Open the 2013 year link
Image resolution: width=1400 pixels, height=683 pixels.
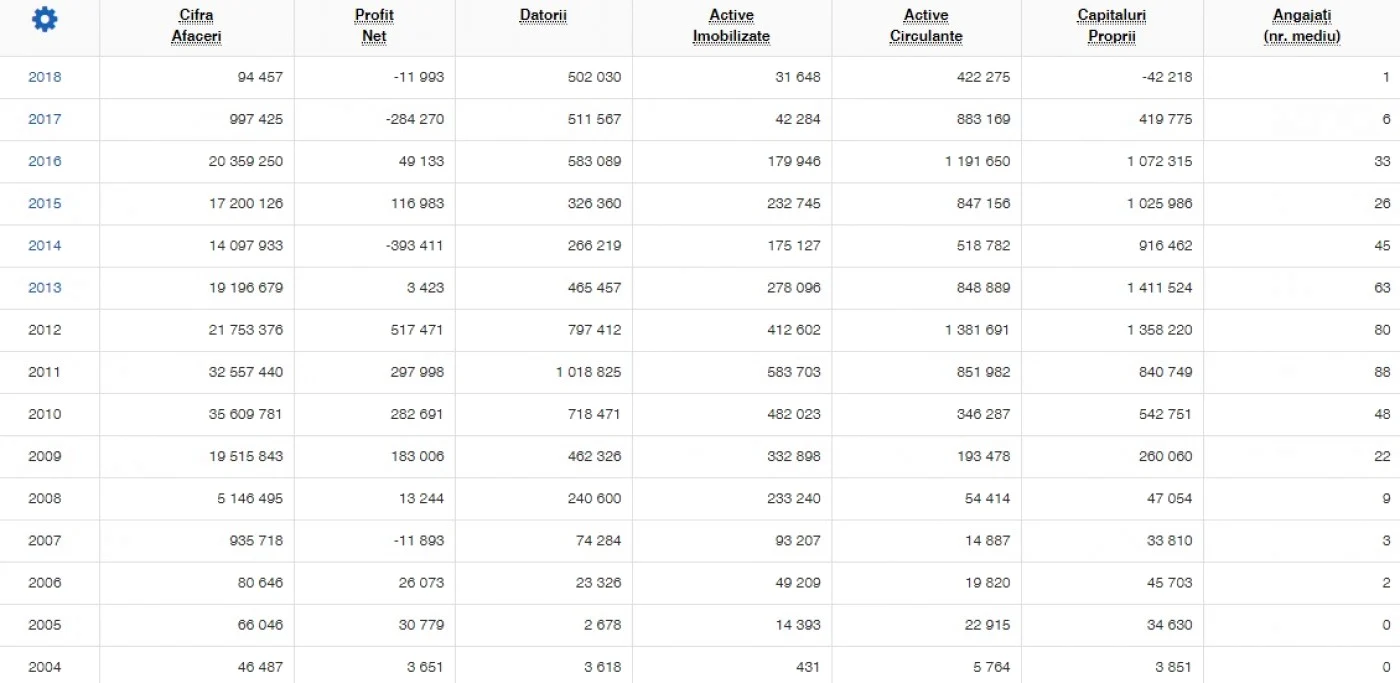coord(44,287)
